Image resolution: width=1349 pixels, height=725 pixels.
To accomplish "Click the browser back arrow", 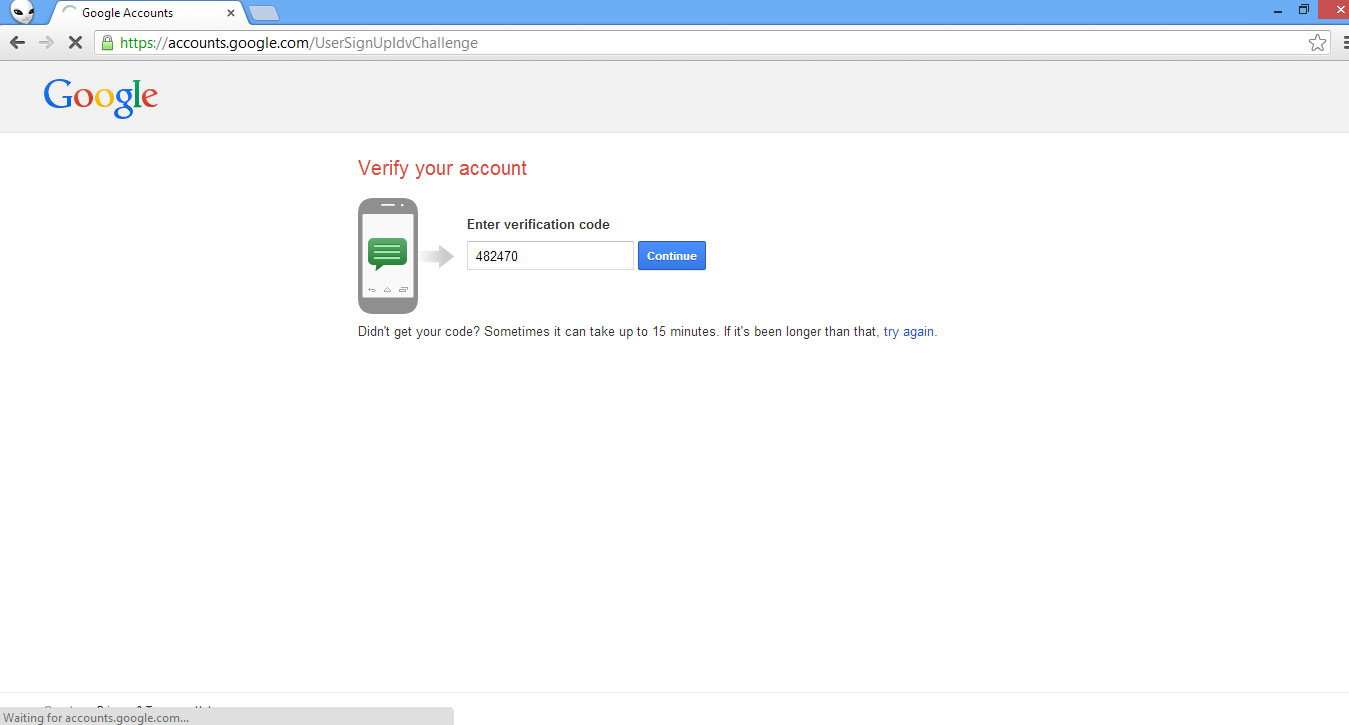I will 17,43.
